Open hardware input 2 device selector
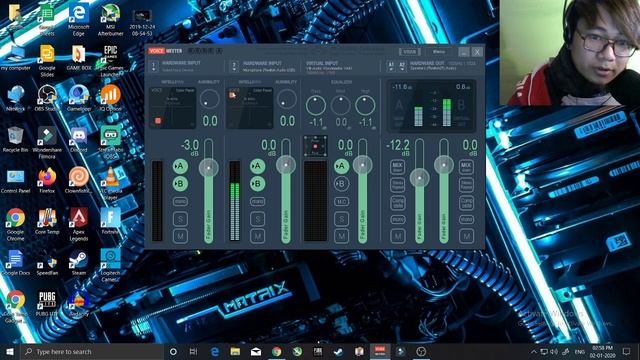This screenshot has height=360, width=640. 234,66
